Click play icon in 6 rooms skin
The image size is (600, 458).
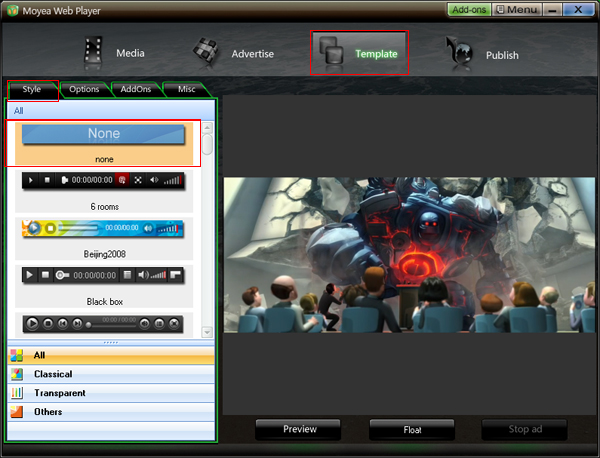point(31,180)
